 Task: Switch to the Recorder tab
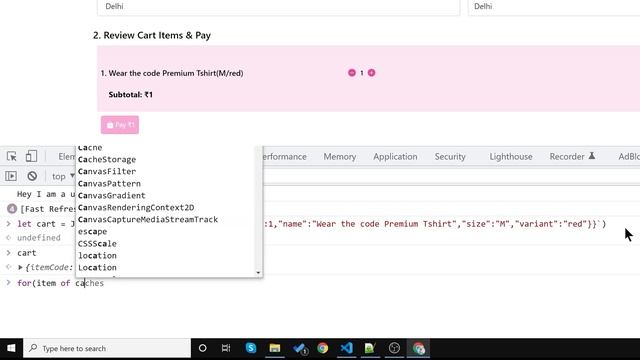coord(572,157)
